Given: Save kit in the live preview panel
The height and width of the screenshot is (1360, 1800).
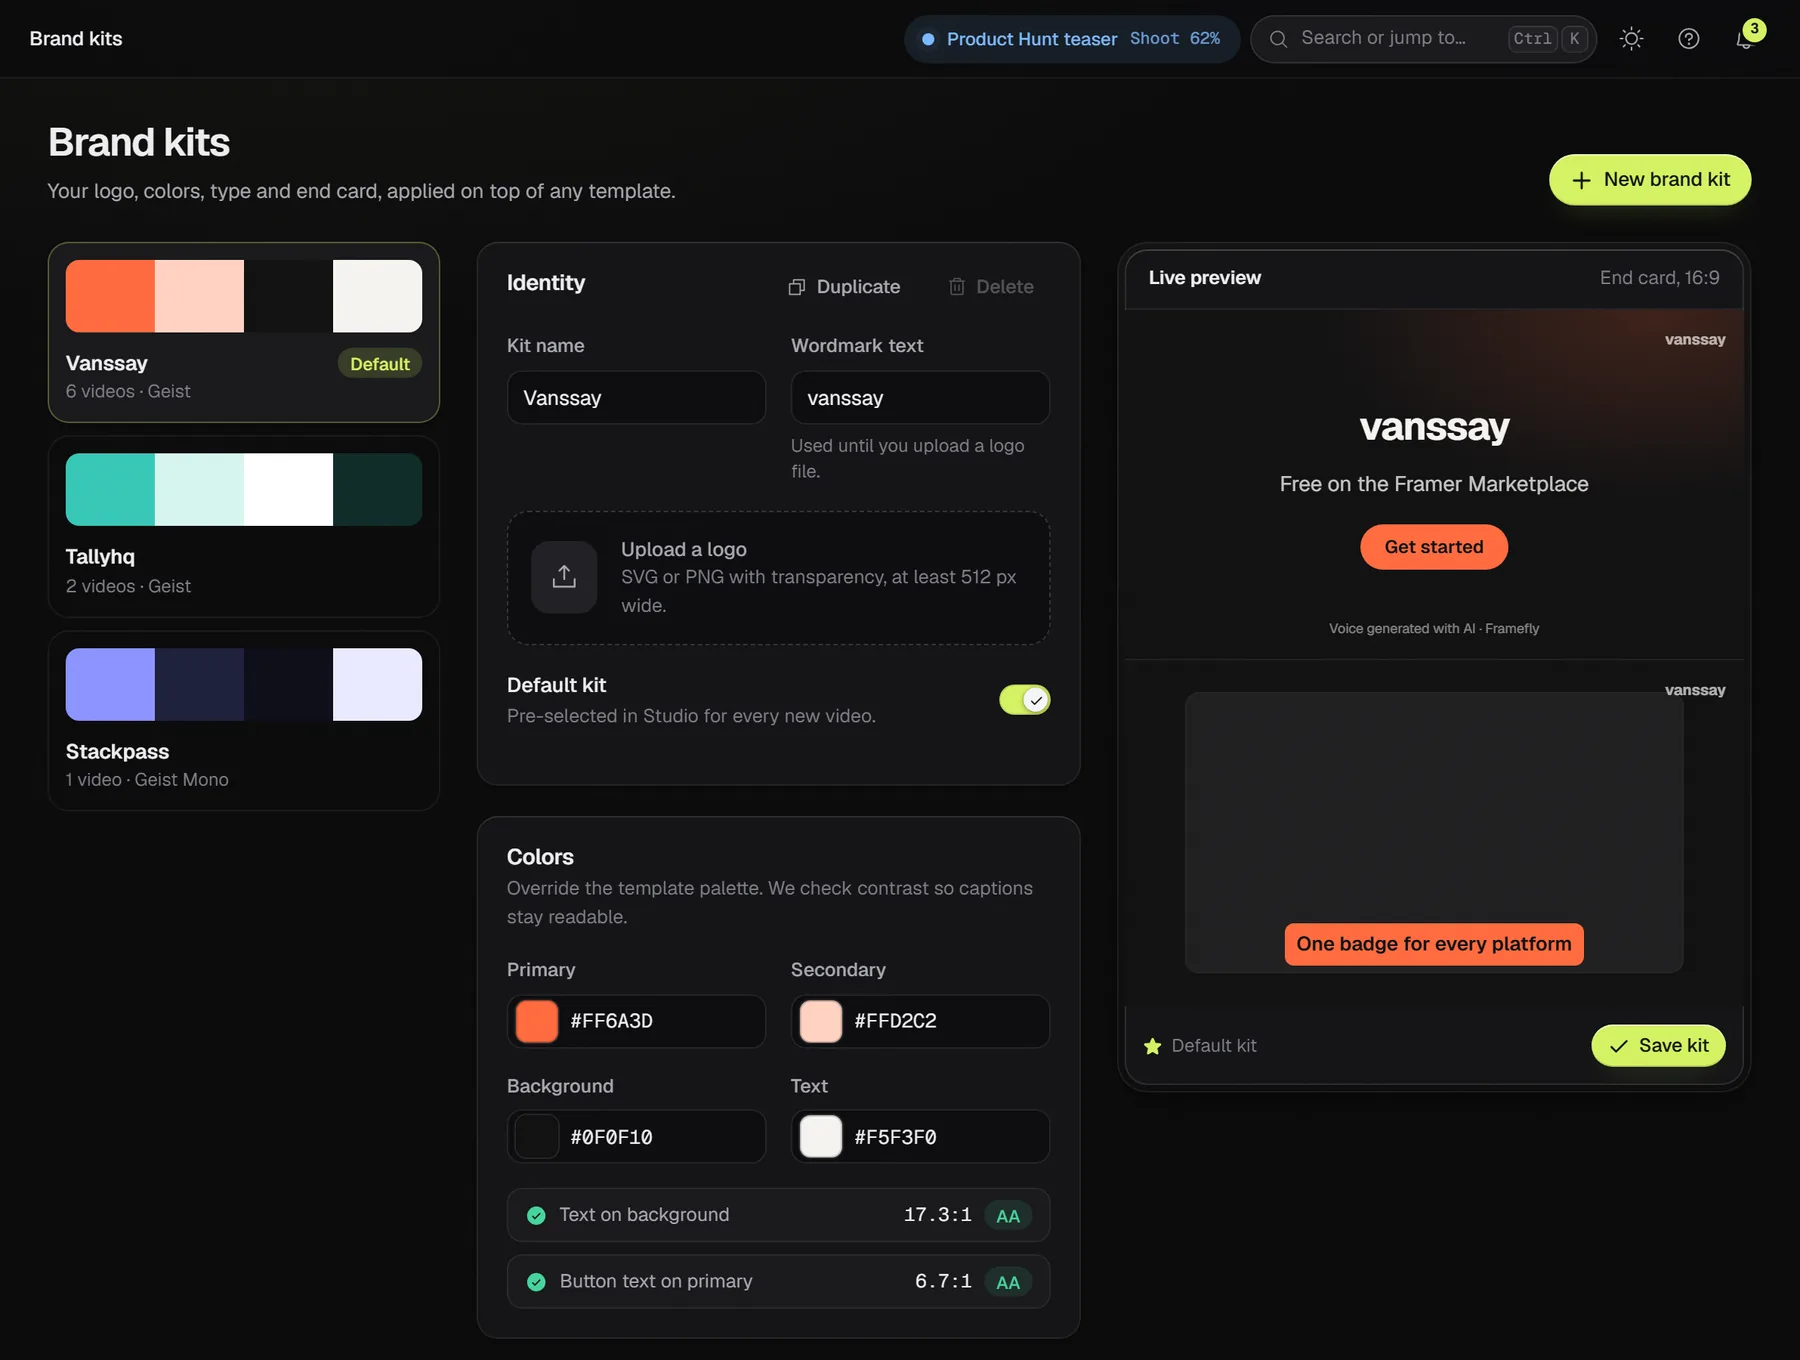Looking at the screenshot, I should (1658, 1045).
